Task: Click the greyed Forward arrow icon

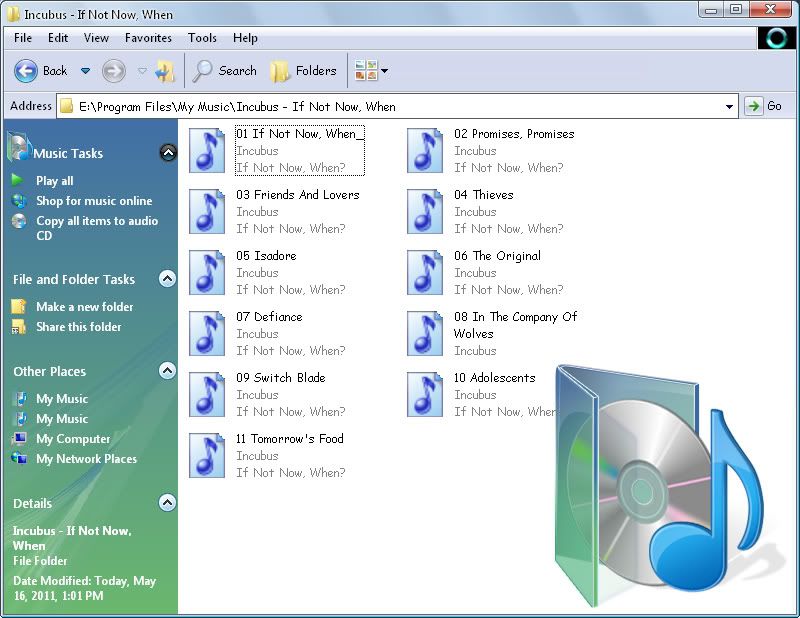Action: tap(113, 71)
